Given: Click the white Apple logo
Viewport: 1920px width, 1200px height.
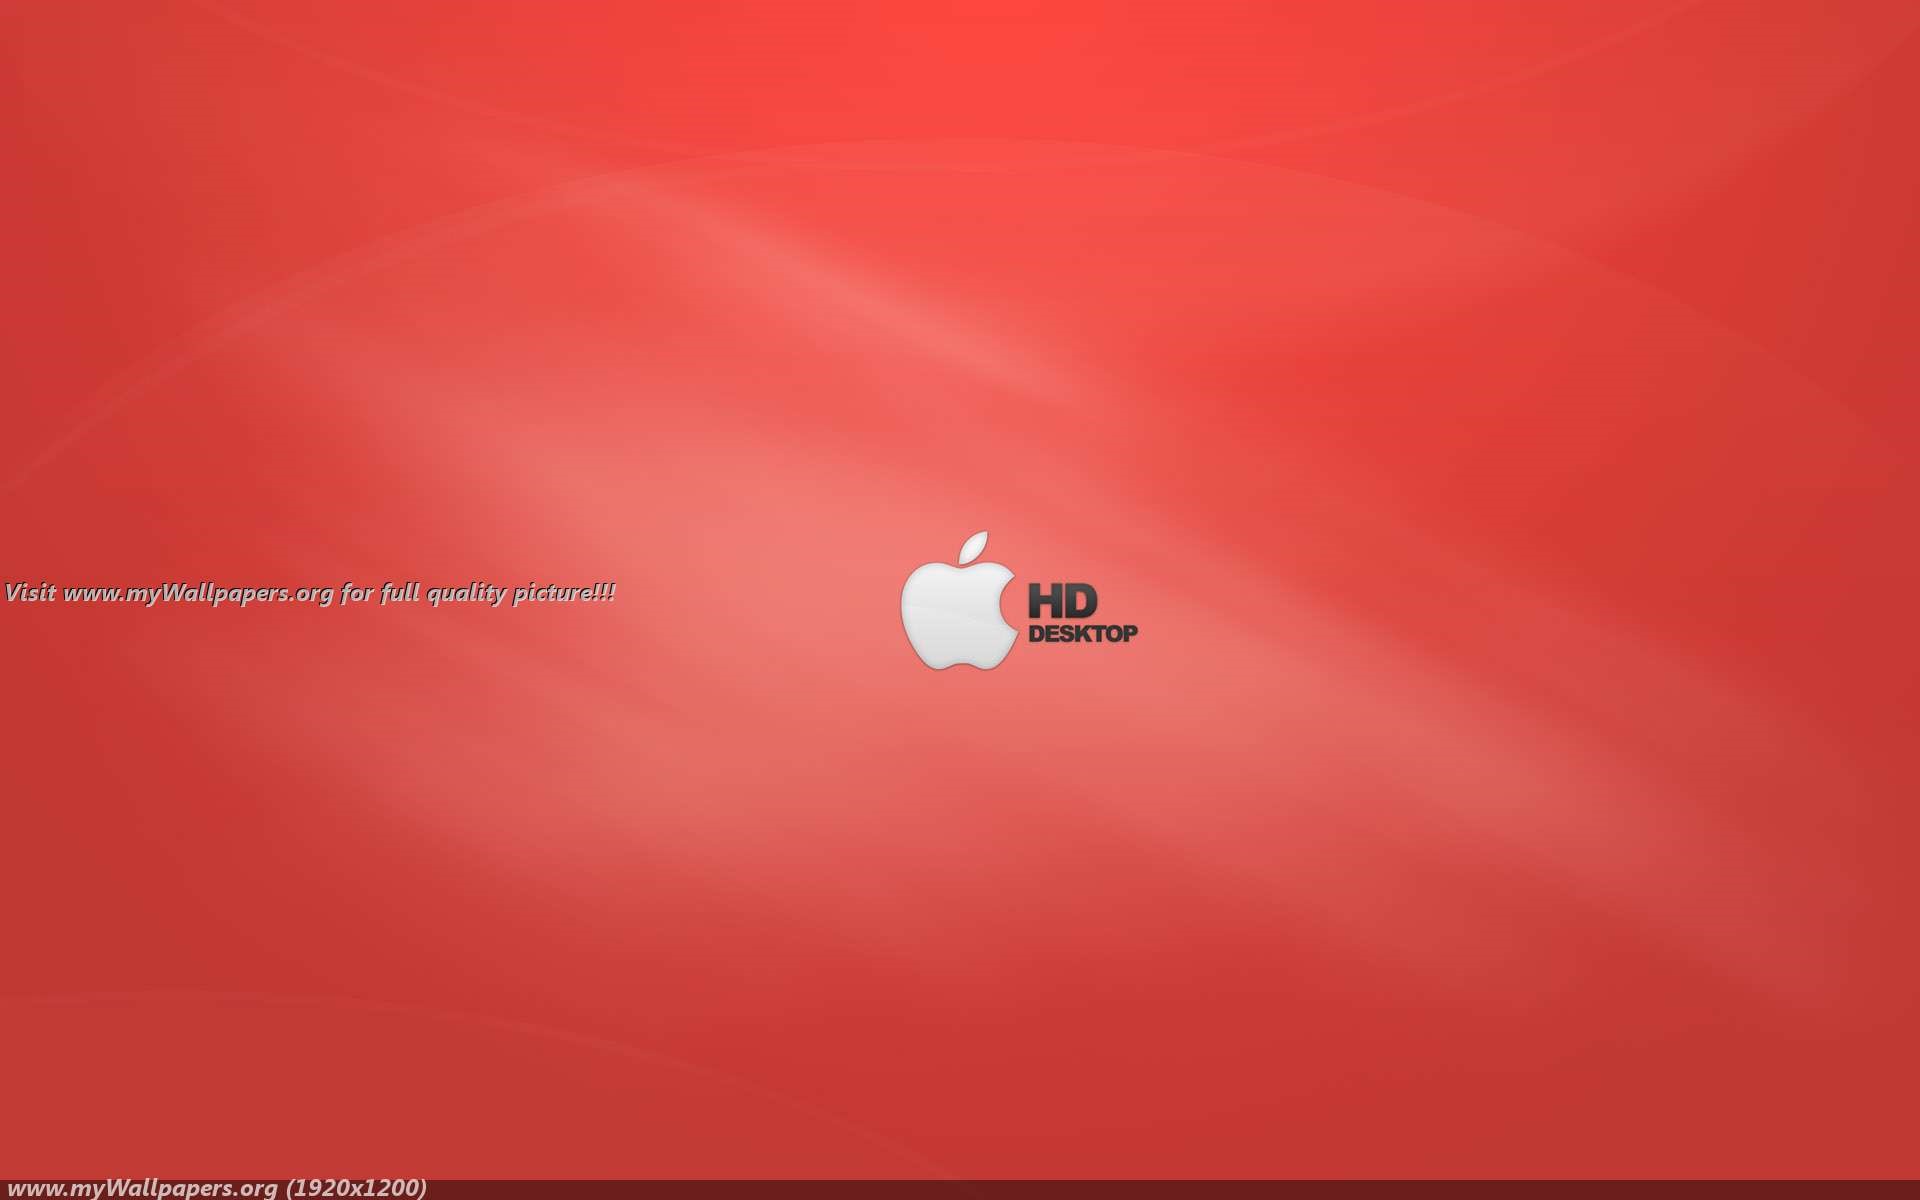Looking at the screenshot, I should (958, 600).
